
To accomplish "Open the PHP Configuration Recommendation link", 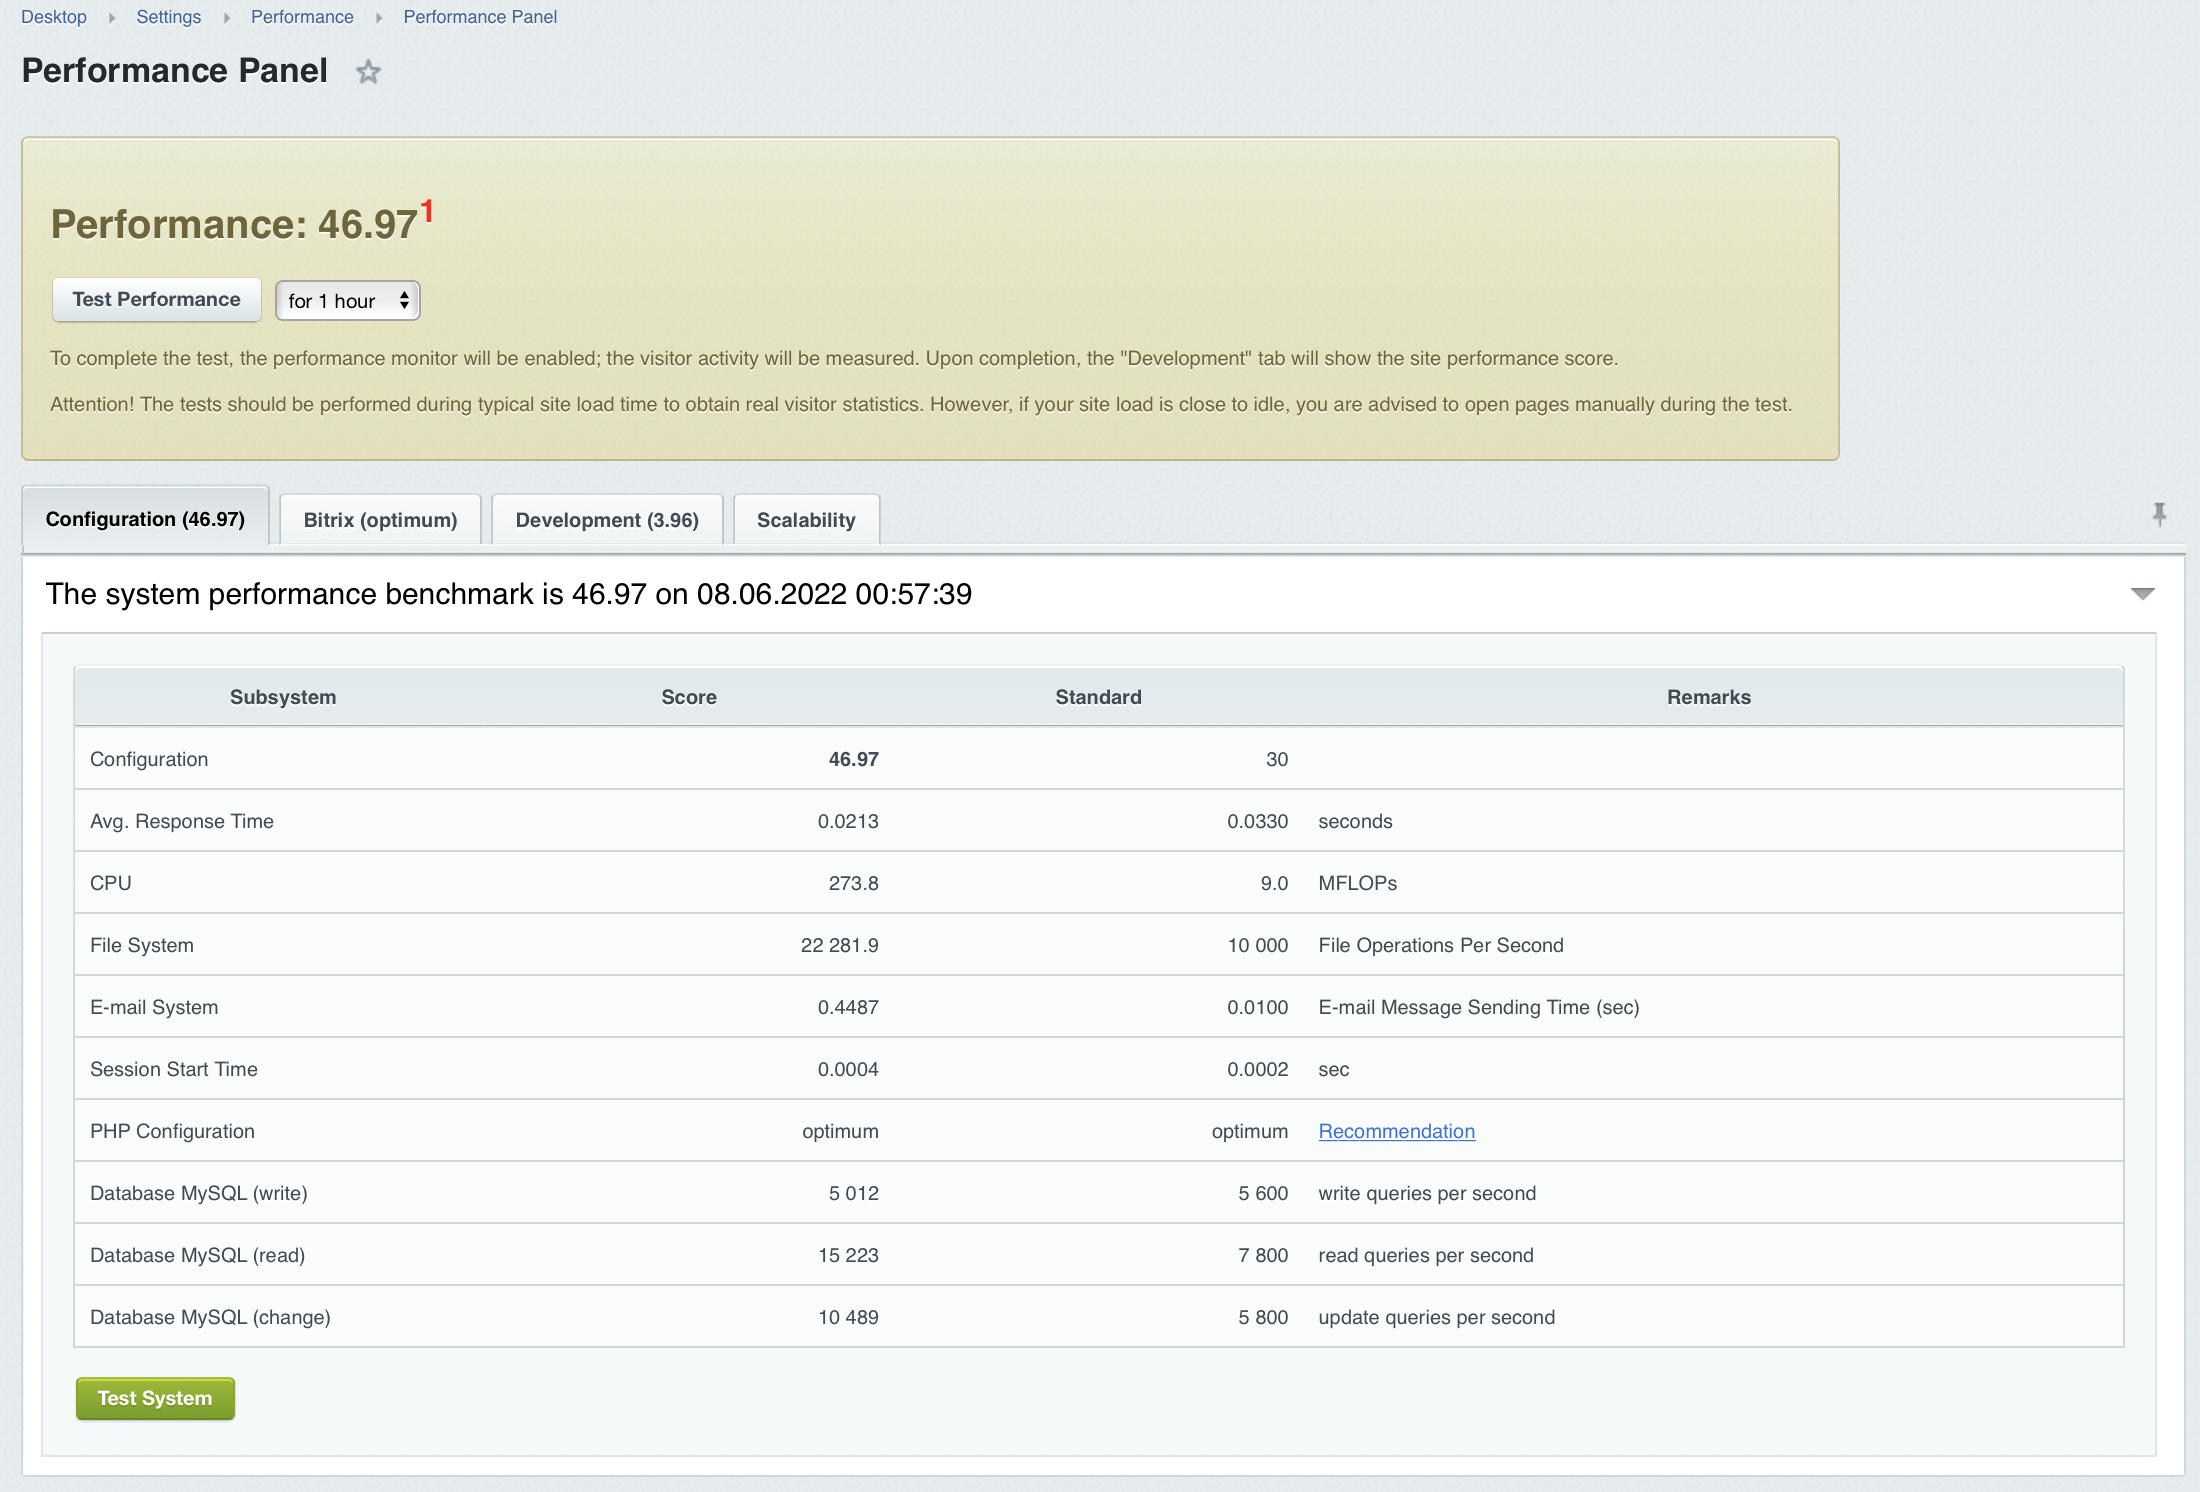I will 1396,1131.
